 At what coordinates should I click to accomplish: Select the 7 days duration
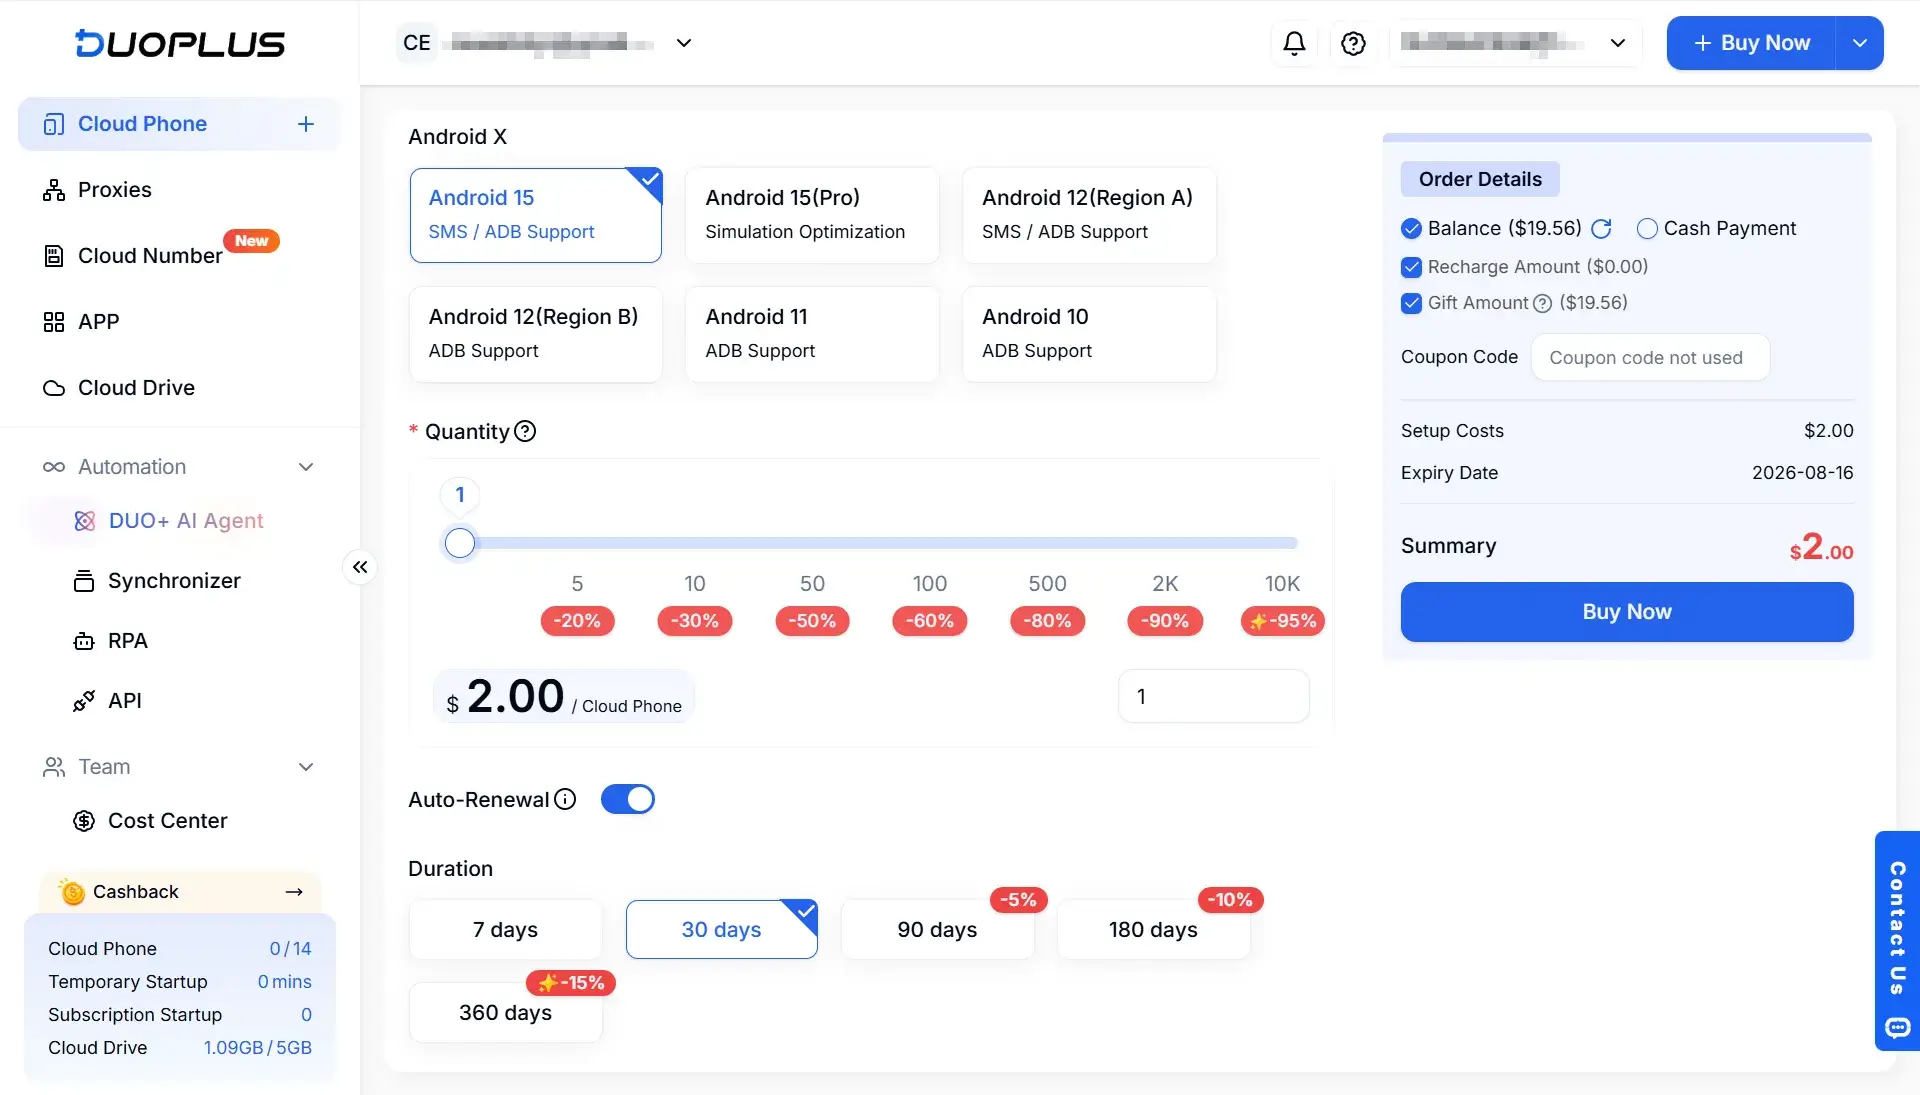point(505,929)
